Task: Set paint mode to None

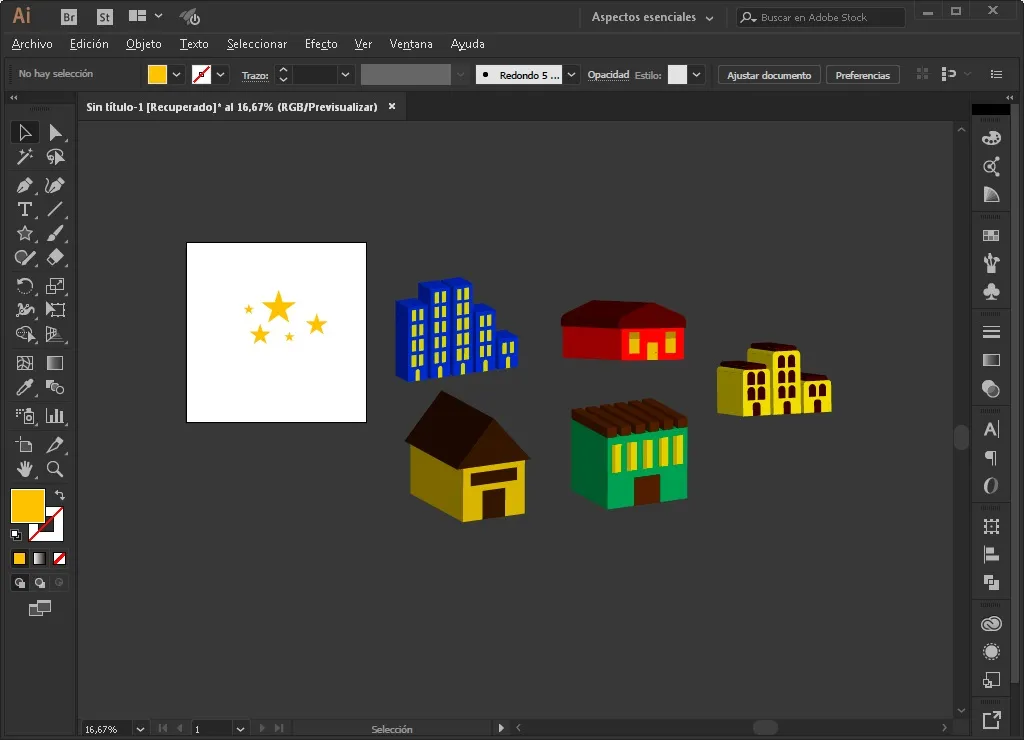Action: click(59, 558)
